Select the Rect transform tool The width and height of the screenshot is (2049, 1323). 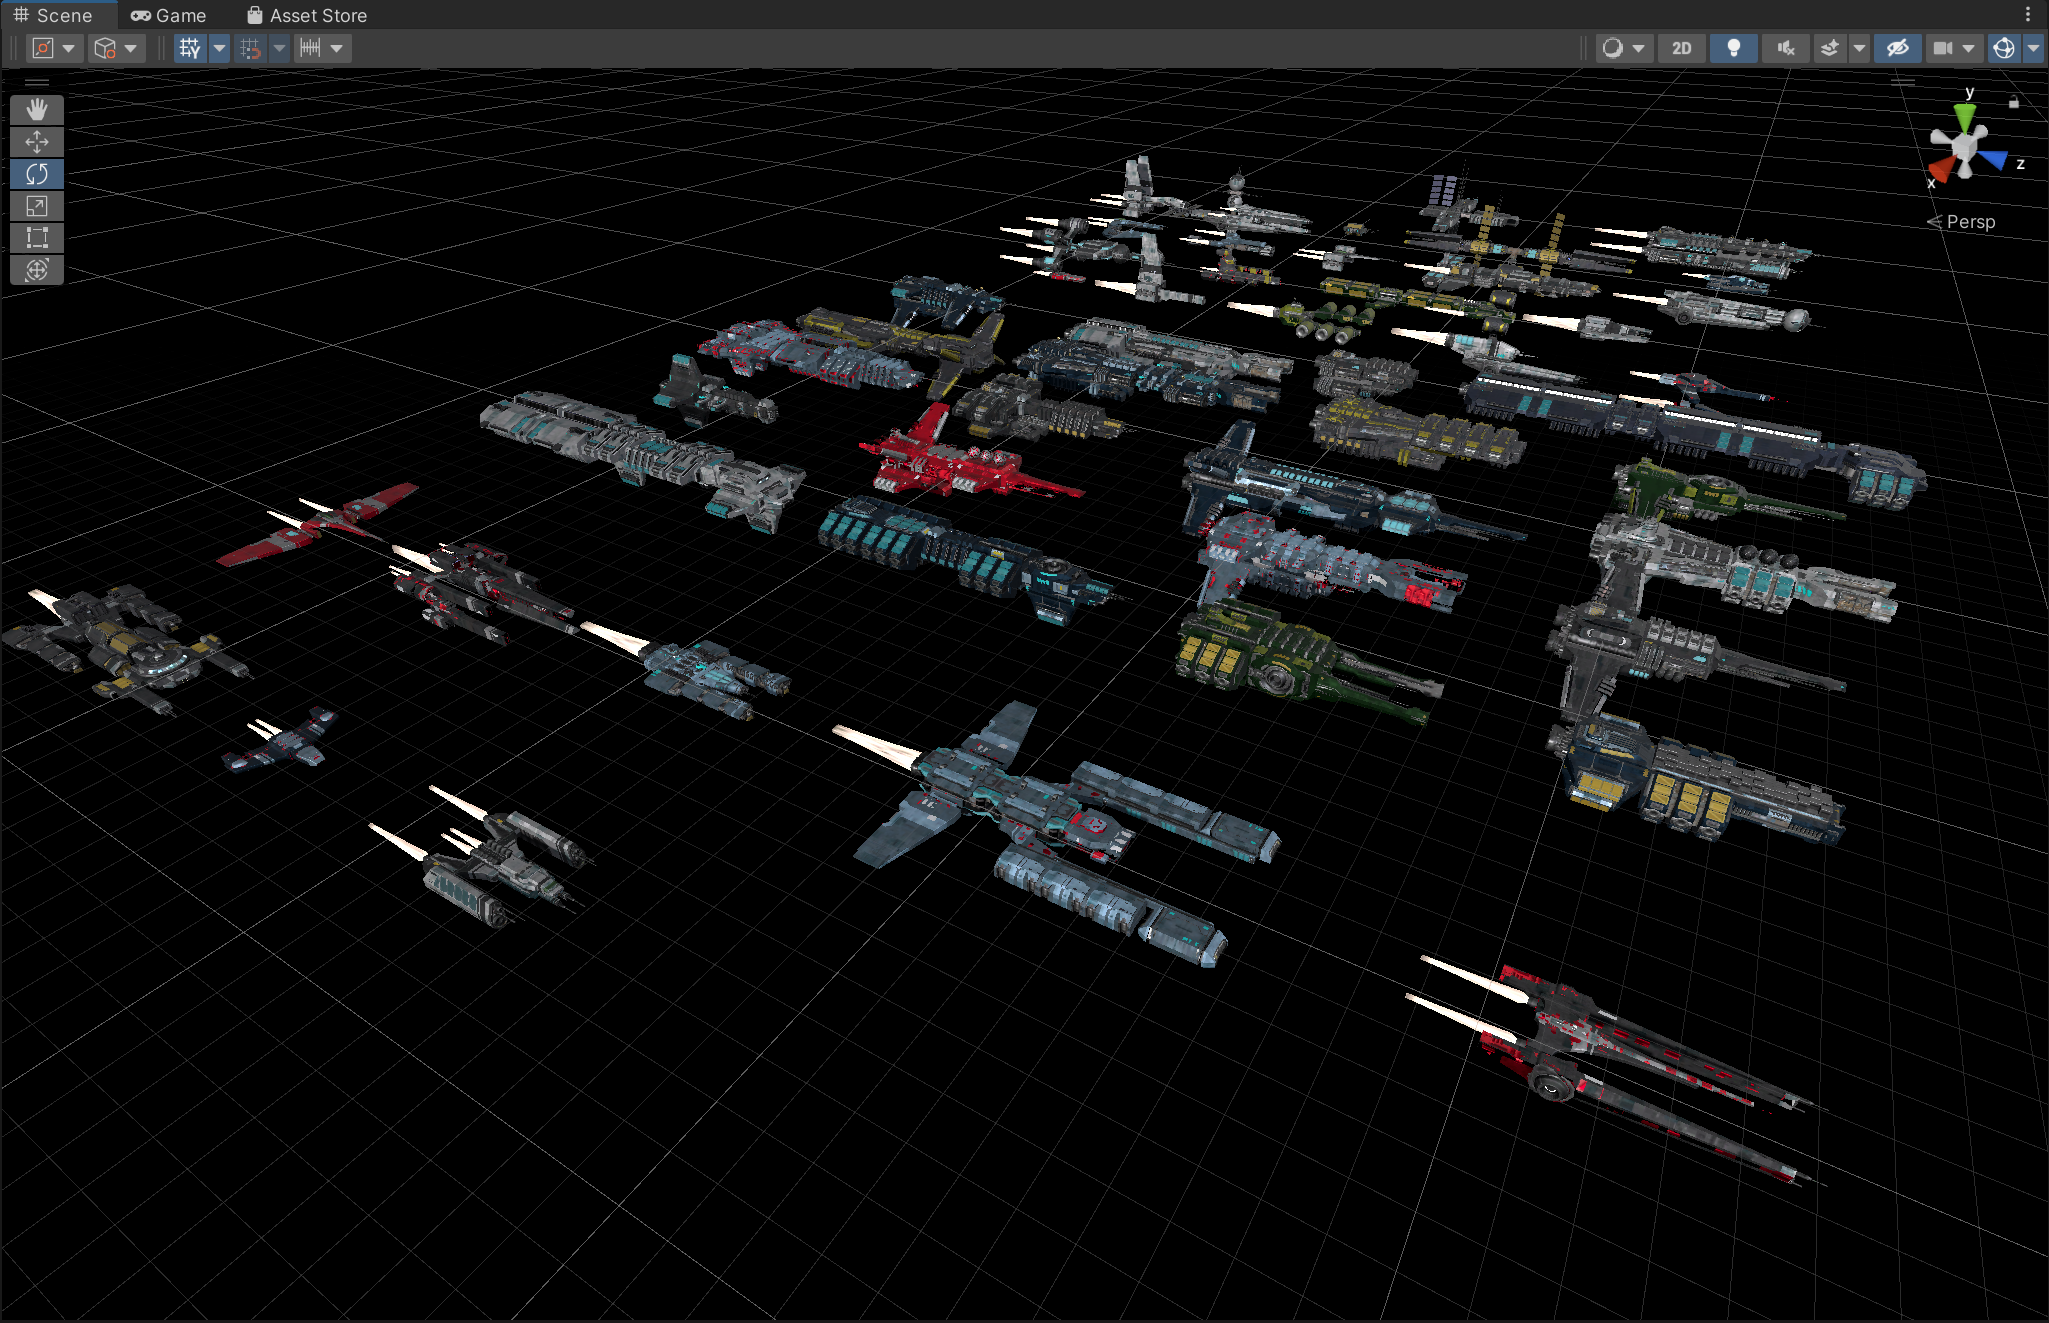click(37, 238)
